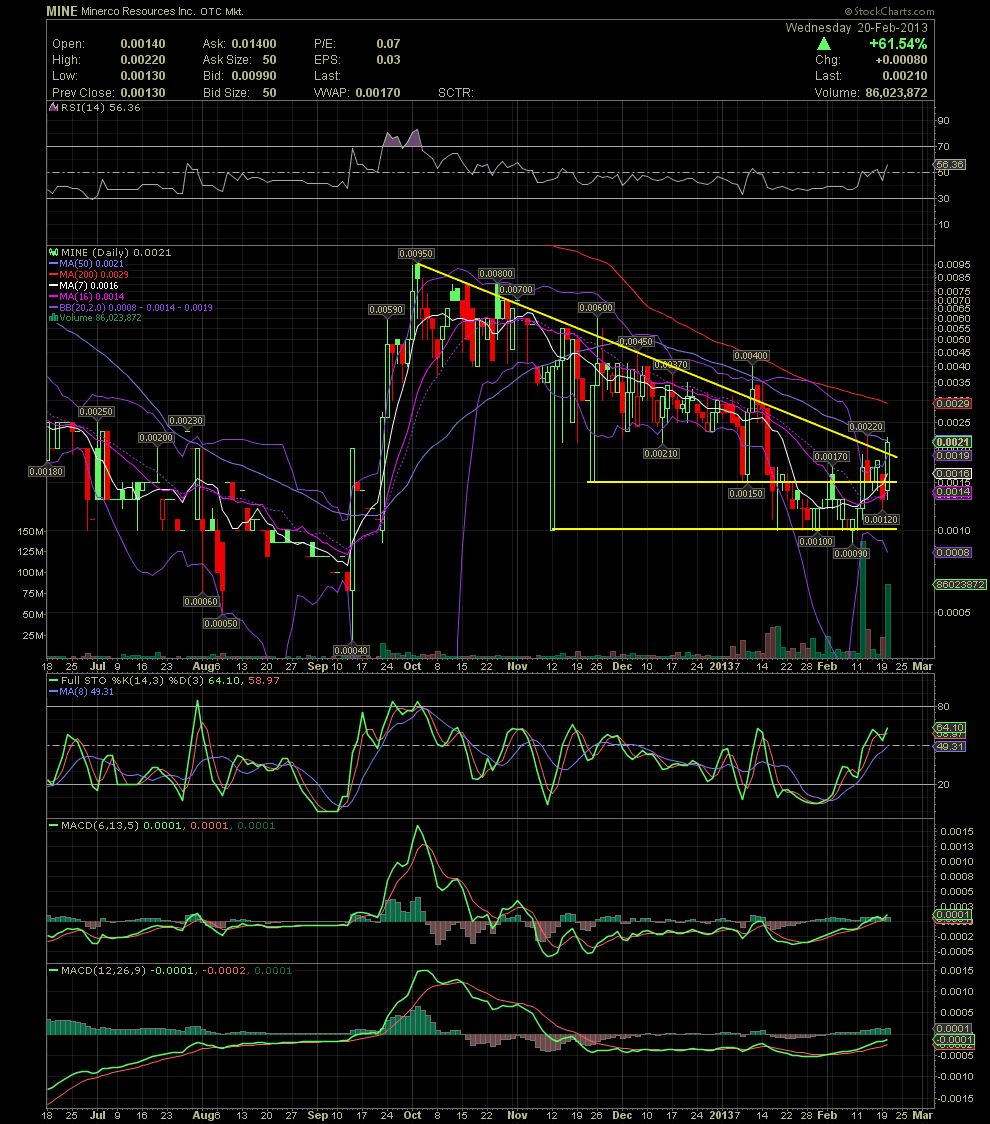990x1124 pixels.
Task: Click the 0.0029 red MA axis tag
Action: (953, 404)
